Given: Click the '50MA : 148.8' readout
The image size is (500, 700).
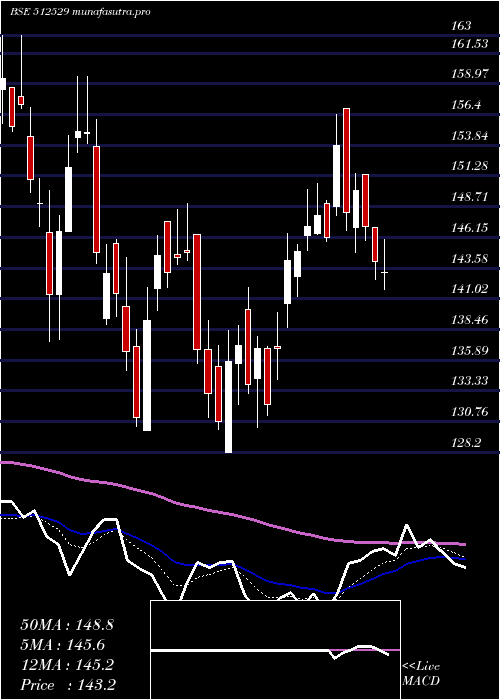Looking at the screenshot, I should (67, 625).
